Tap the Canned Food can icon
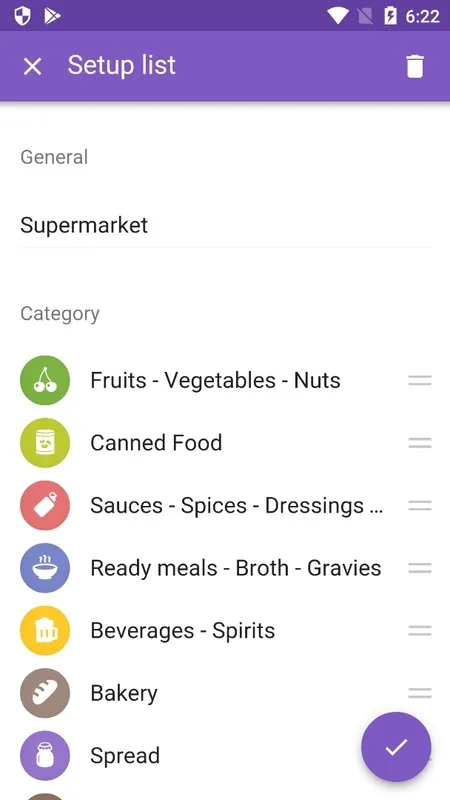Image resolution: width=450 pixels, height=800 pixels. pyautogui.click(x=45, y=443)
